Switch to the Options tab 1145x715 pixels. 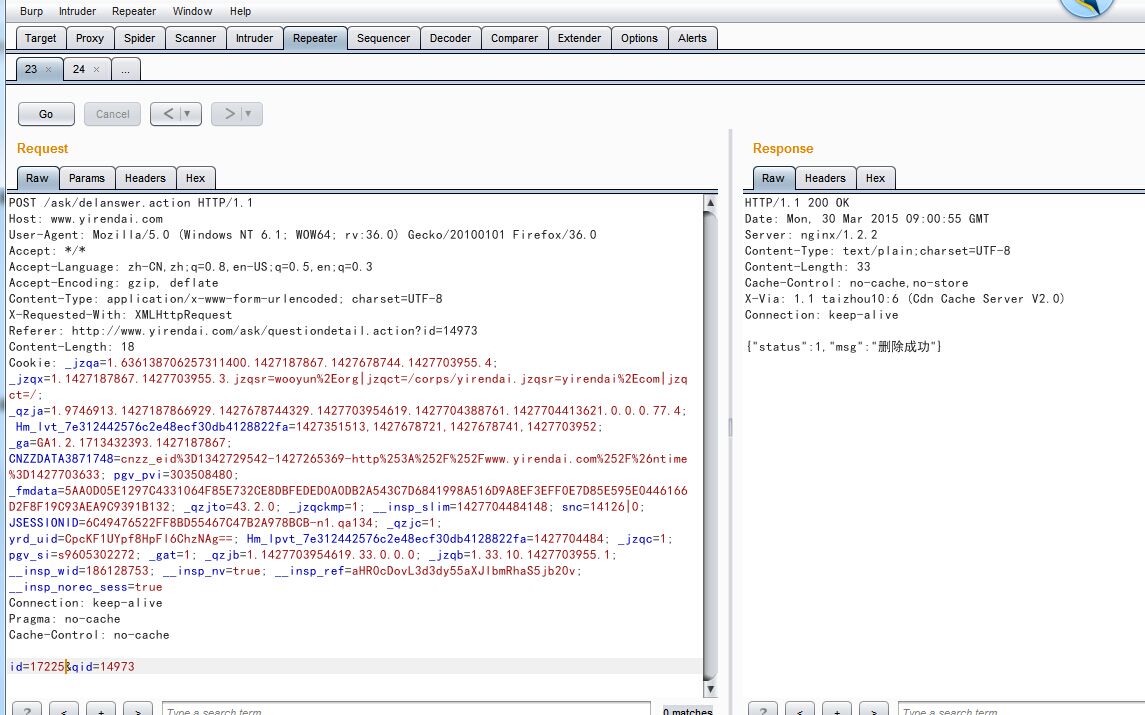[x=639, y=38]
